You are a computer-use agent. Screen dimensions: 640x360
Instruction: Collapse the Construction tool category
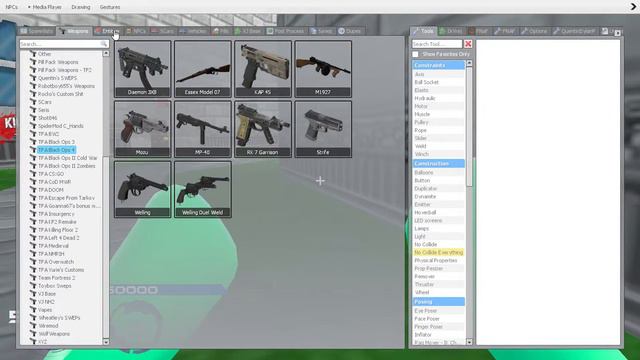438,164
